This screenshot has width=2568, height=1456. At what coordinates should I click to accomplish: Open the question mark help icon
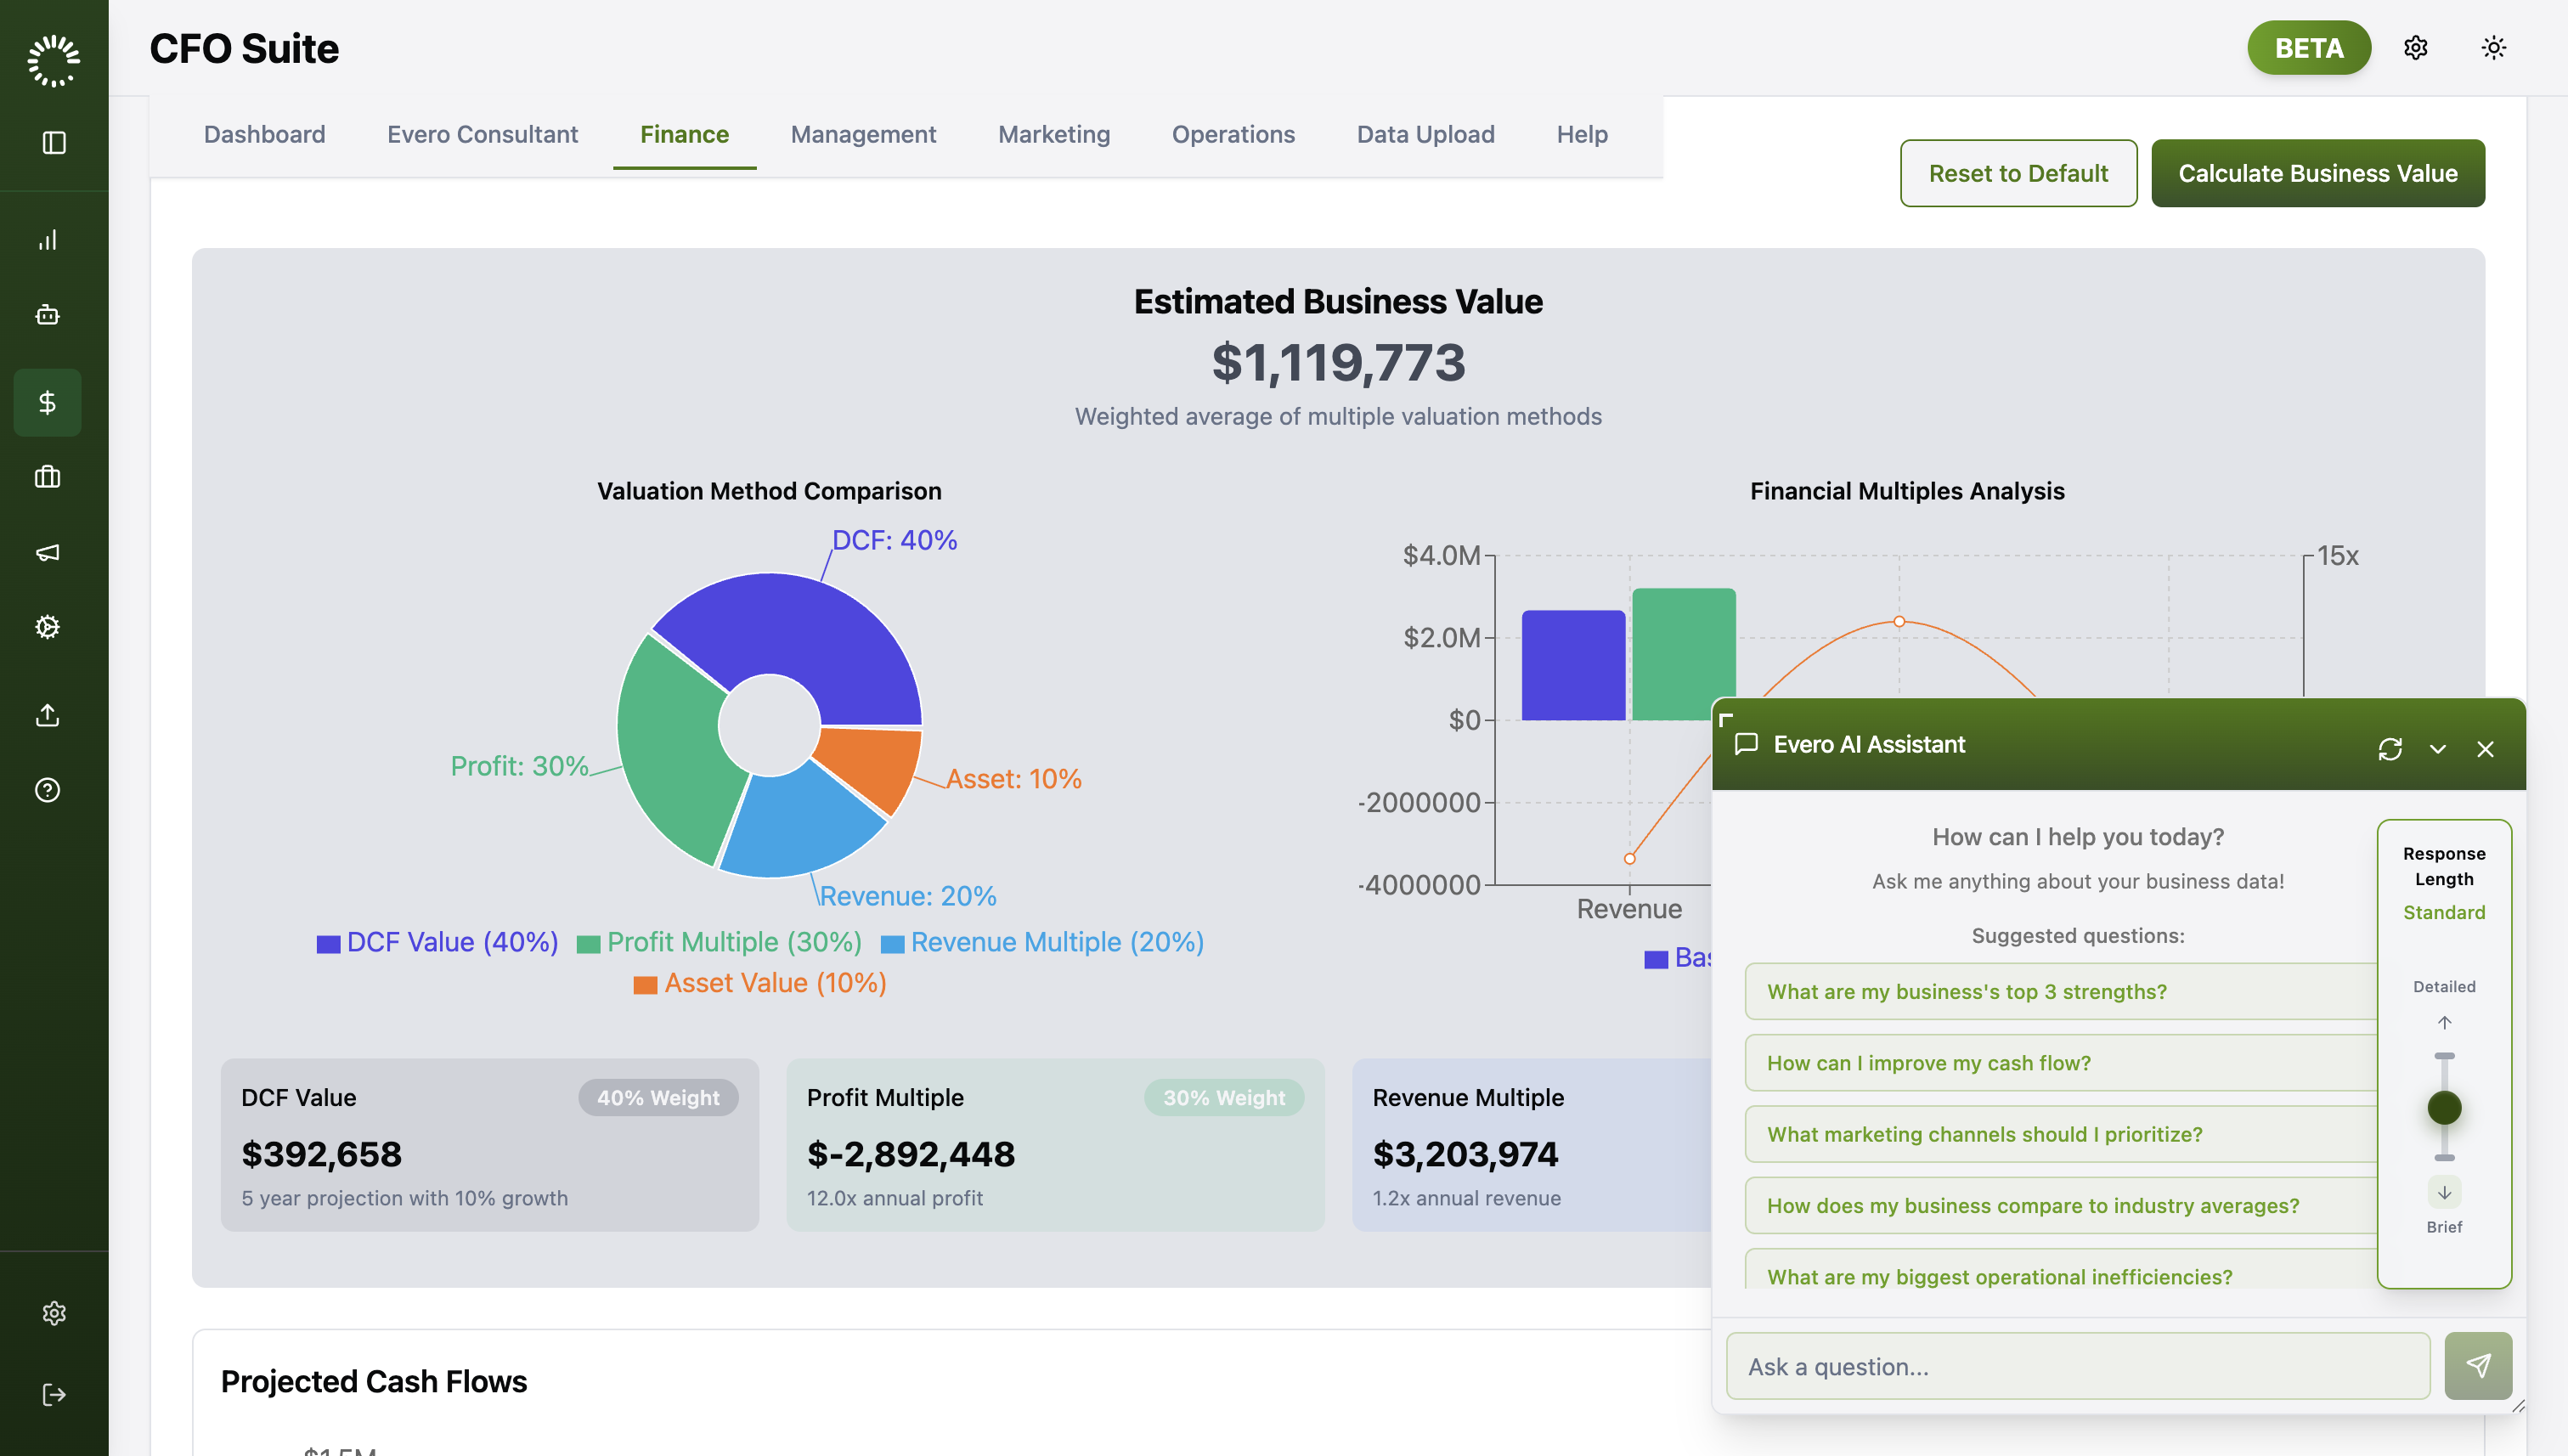pos(47,790)
